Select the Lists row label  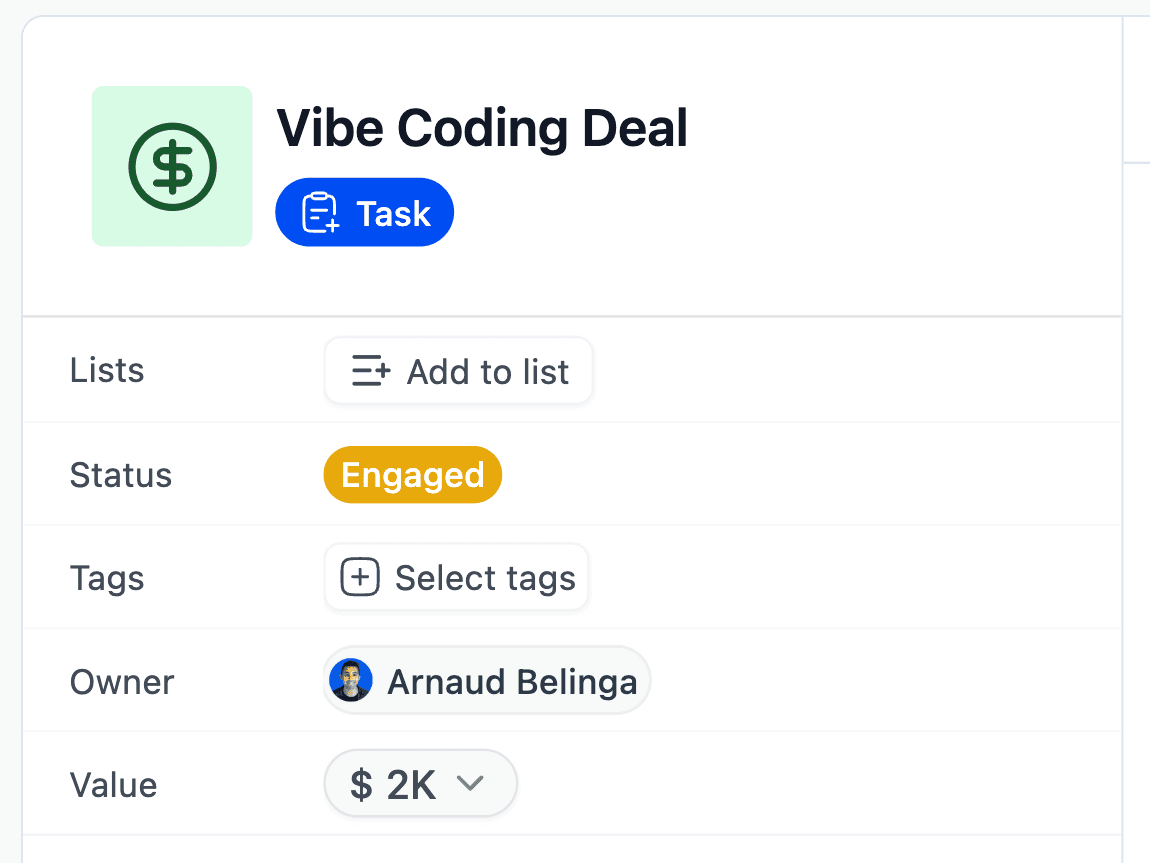click(x=105, y=370)
